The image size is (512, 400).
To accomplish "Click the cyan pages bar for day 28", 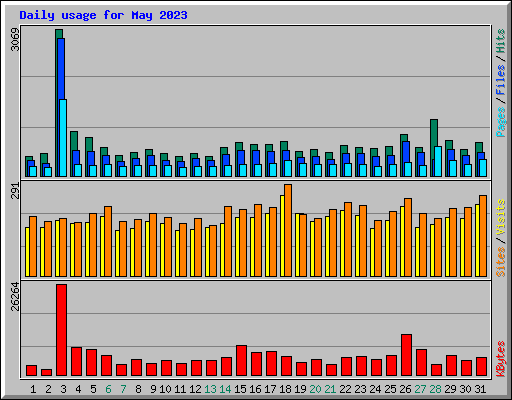I will tap(438, 161).
